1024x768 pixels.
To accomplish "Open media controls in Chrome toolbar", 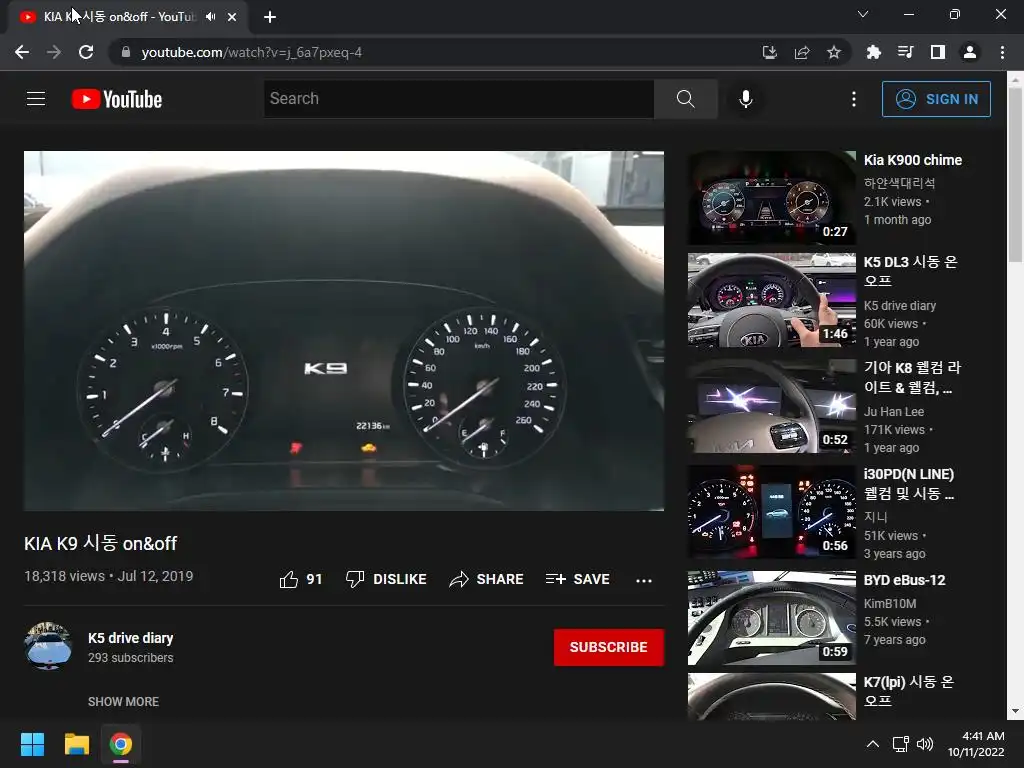I will point(905,52).
